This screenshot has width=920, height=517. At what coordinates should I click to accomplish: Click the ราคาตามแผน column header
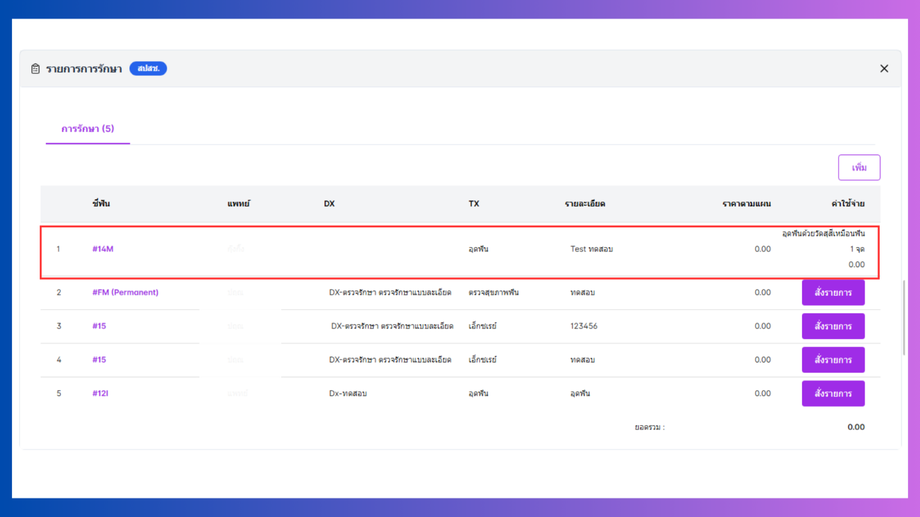746,204
